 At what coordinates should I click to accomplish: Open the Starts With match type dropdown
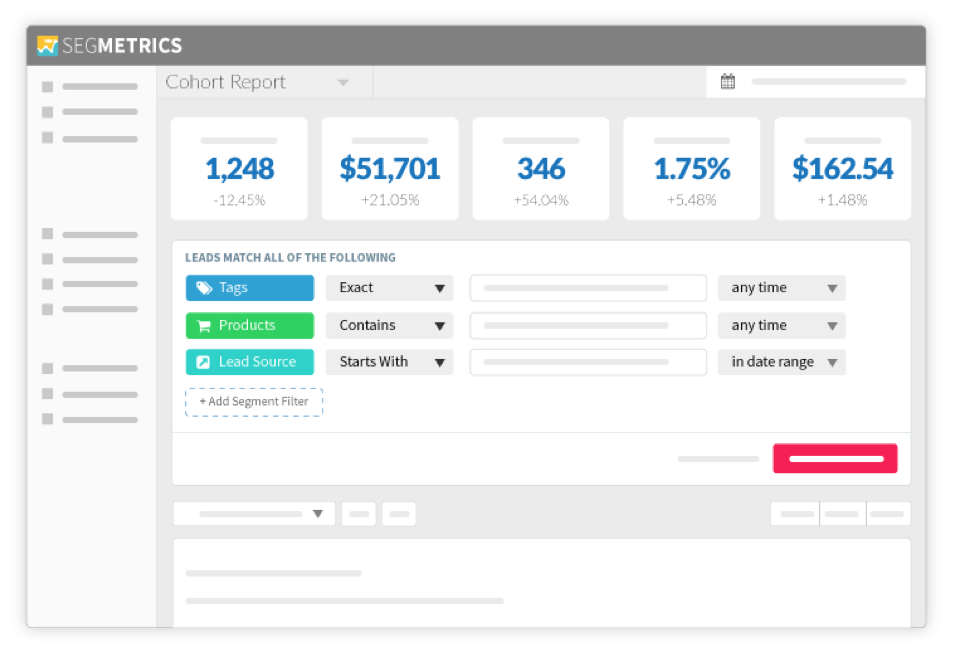click(x=390, y=362)
